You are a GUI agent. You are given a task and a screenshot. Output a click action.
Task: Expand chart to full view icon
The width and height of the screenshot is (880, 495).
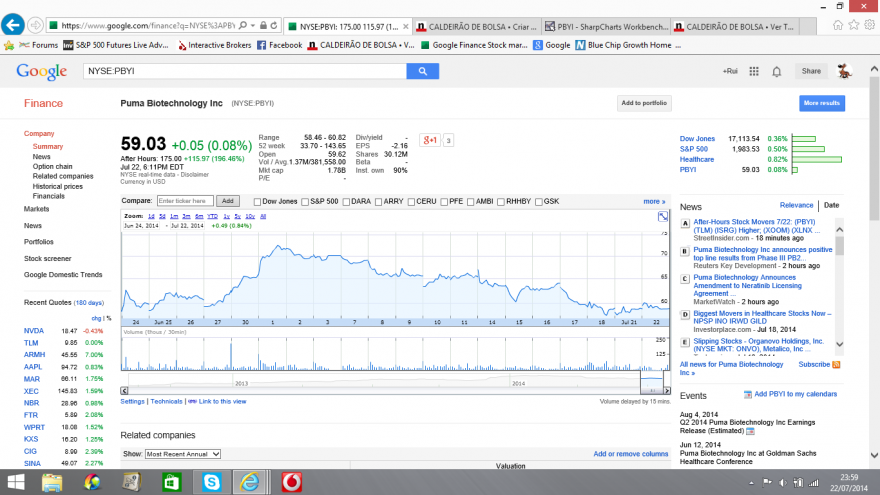pos(663,216)
